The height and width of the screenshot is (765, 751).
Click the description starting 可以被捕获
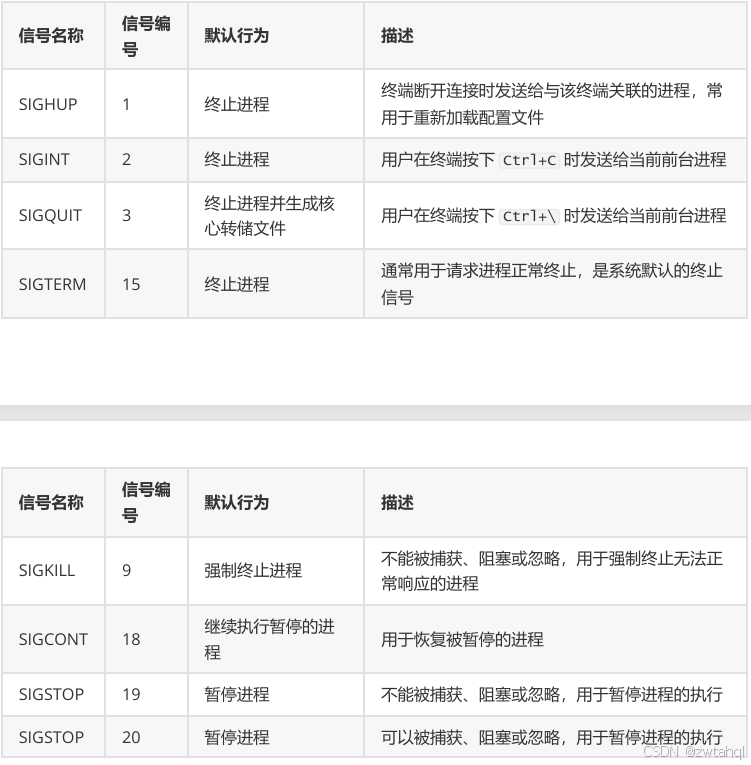[x=551, y=737]
